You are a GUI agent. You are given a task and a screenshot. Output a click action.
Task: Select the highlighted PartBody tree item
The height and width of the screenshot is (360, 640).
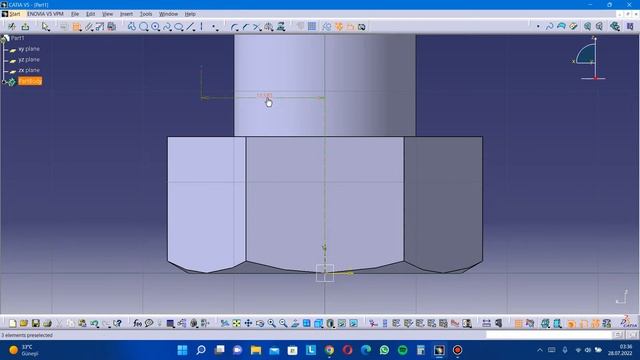tap(30, 81)
